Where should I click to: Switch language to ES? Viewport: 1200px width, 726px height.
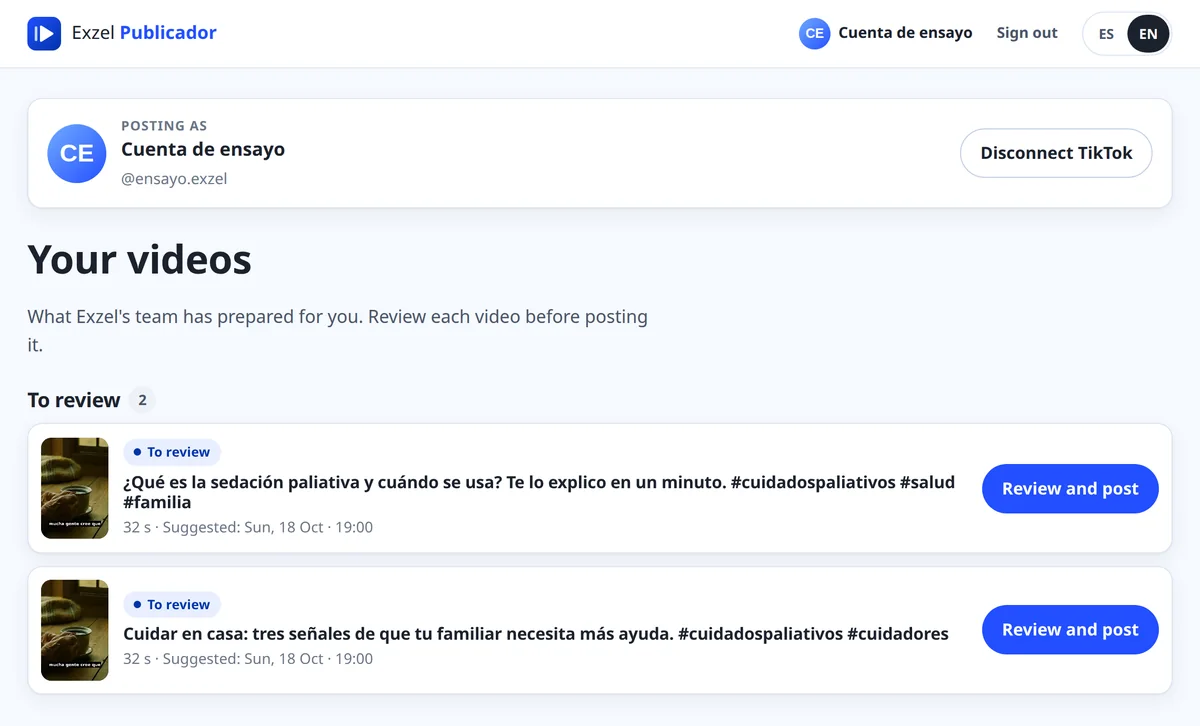pyautogui.click(x=1106, y=34)
